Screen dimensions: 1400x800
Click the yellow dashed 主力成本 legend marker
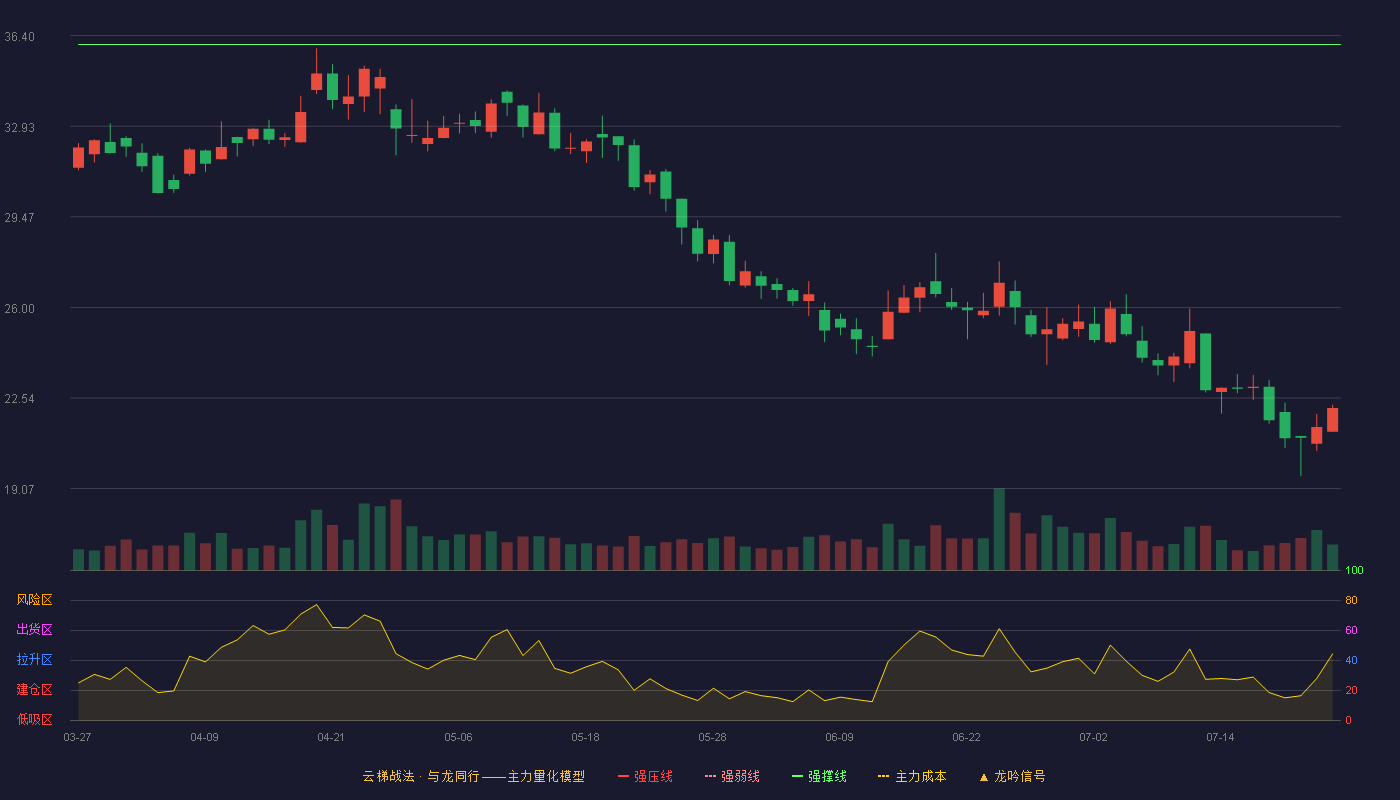point(884,776)
